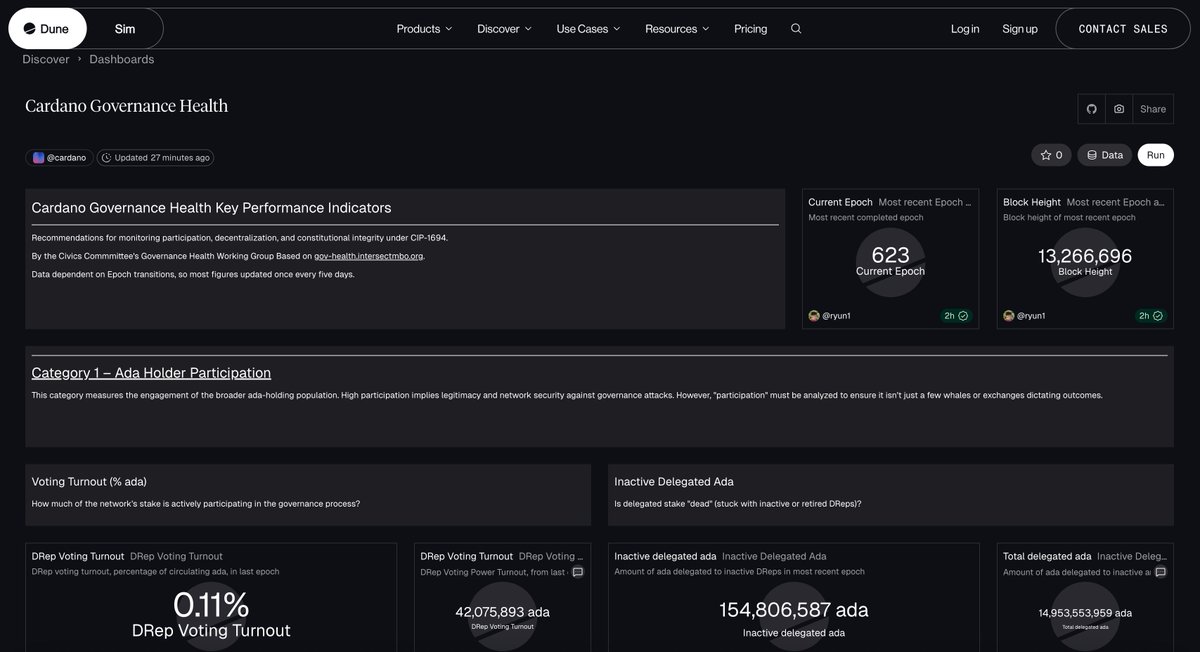This screenshot has width=1200, height=652.
Task: Open the Current Epoch card title
Action: tap(840, 202)
